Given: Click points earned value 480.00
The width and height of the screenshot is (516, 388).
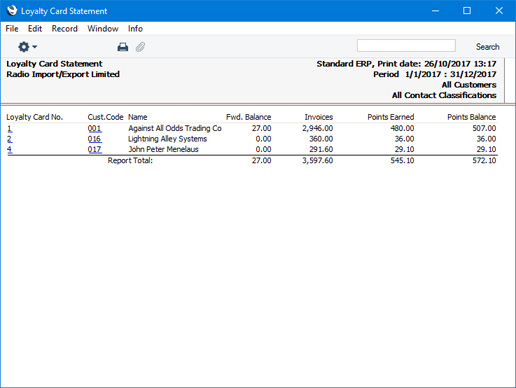Looking at the screenshot, I should tap(402, 128).
